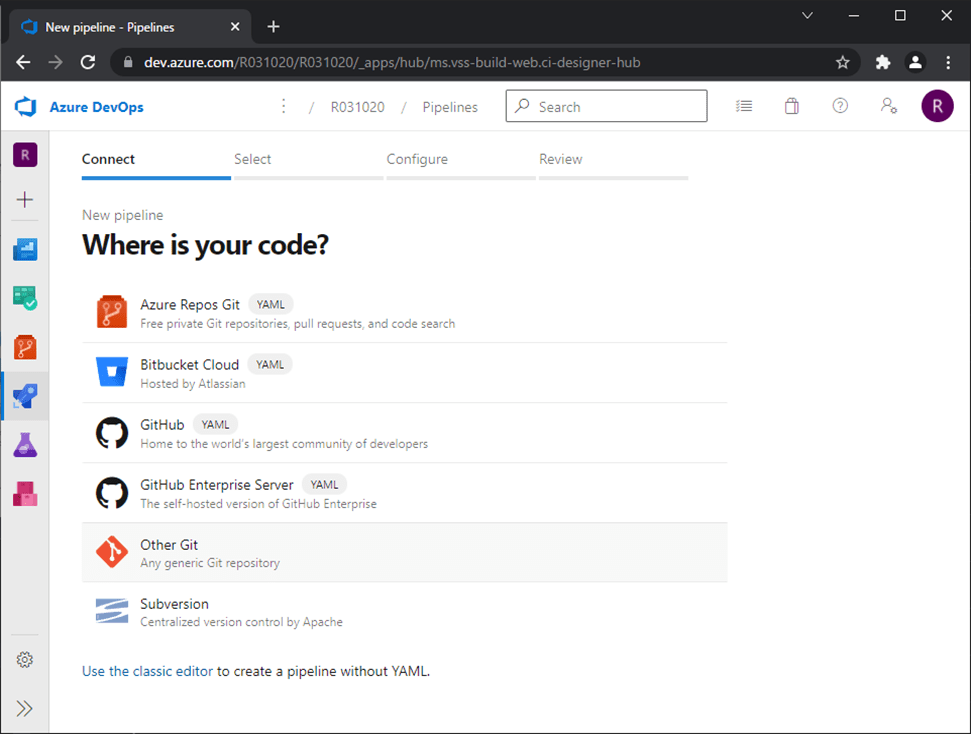Open Boards hub in the sidebar
Image resolution: width=971 pixels, height=734 pixels.
click(25, 298)
